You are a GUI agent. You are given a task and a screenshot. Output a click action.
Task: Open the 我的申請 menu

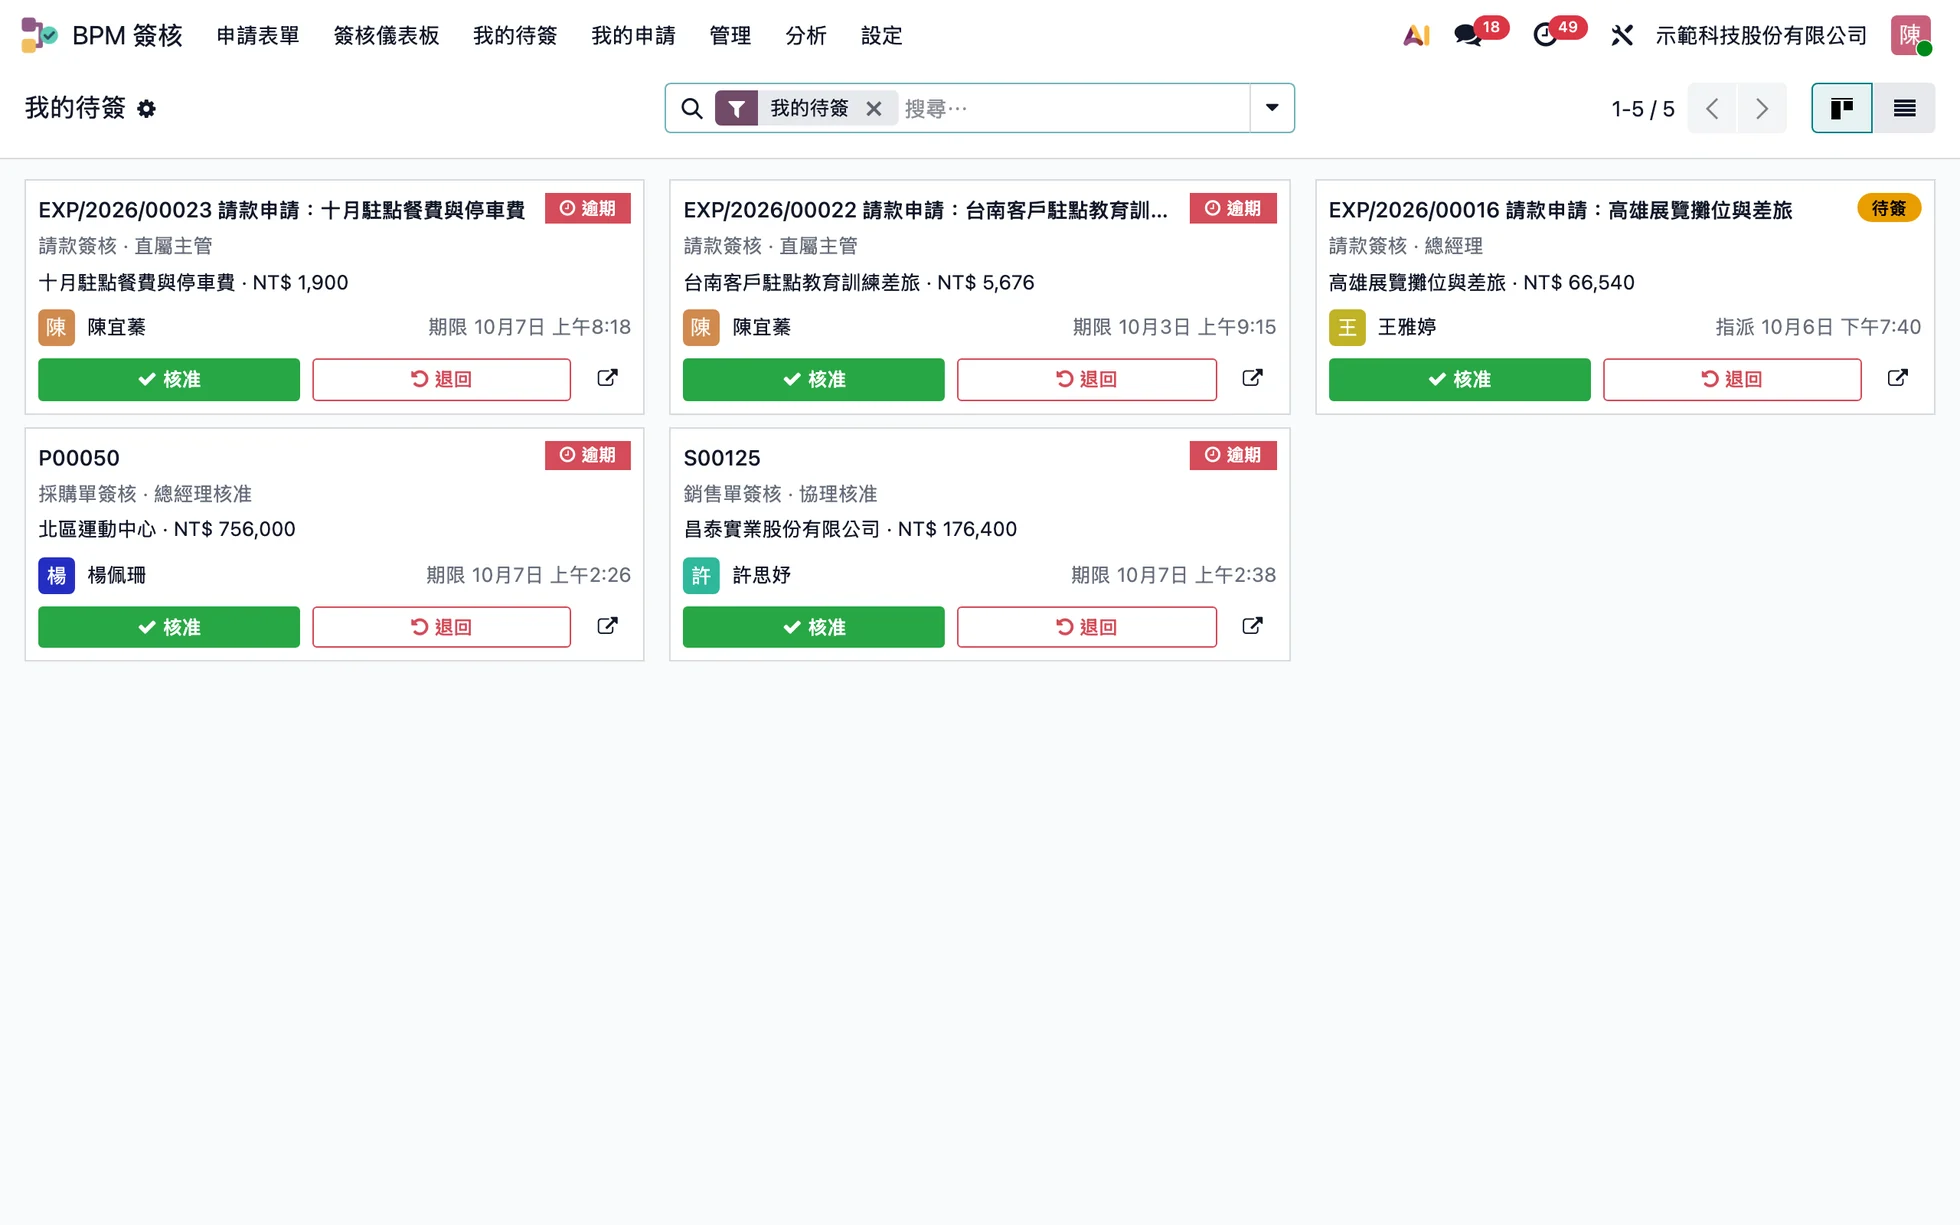[633, 36]
